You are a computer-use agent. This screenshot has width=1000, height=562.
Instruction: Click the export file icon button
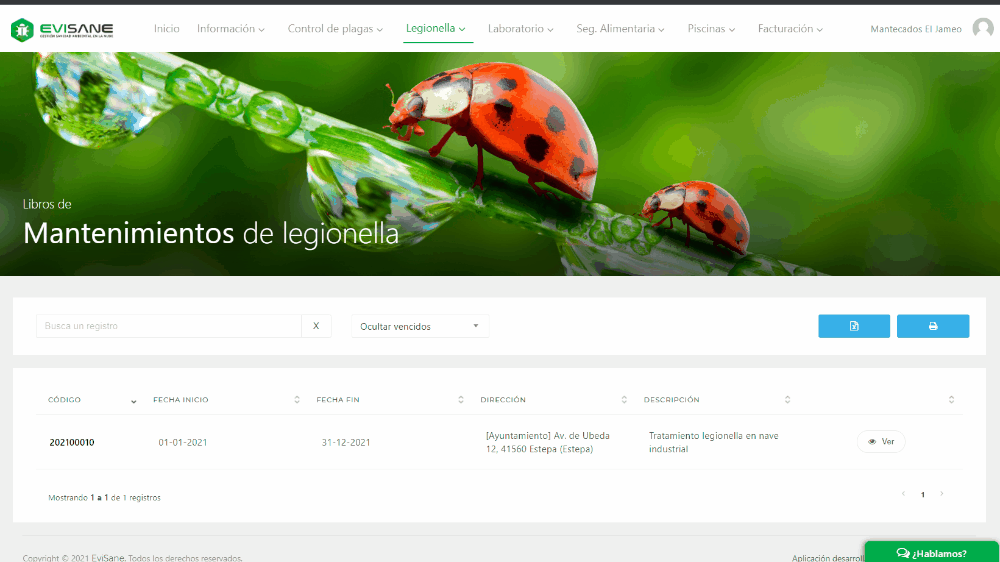(x=853, y=326)
